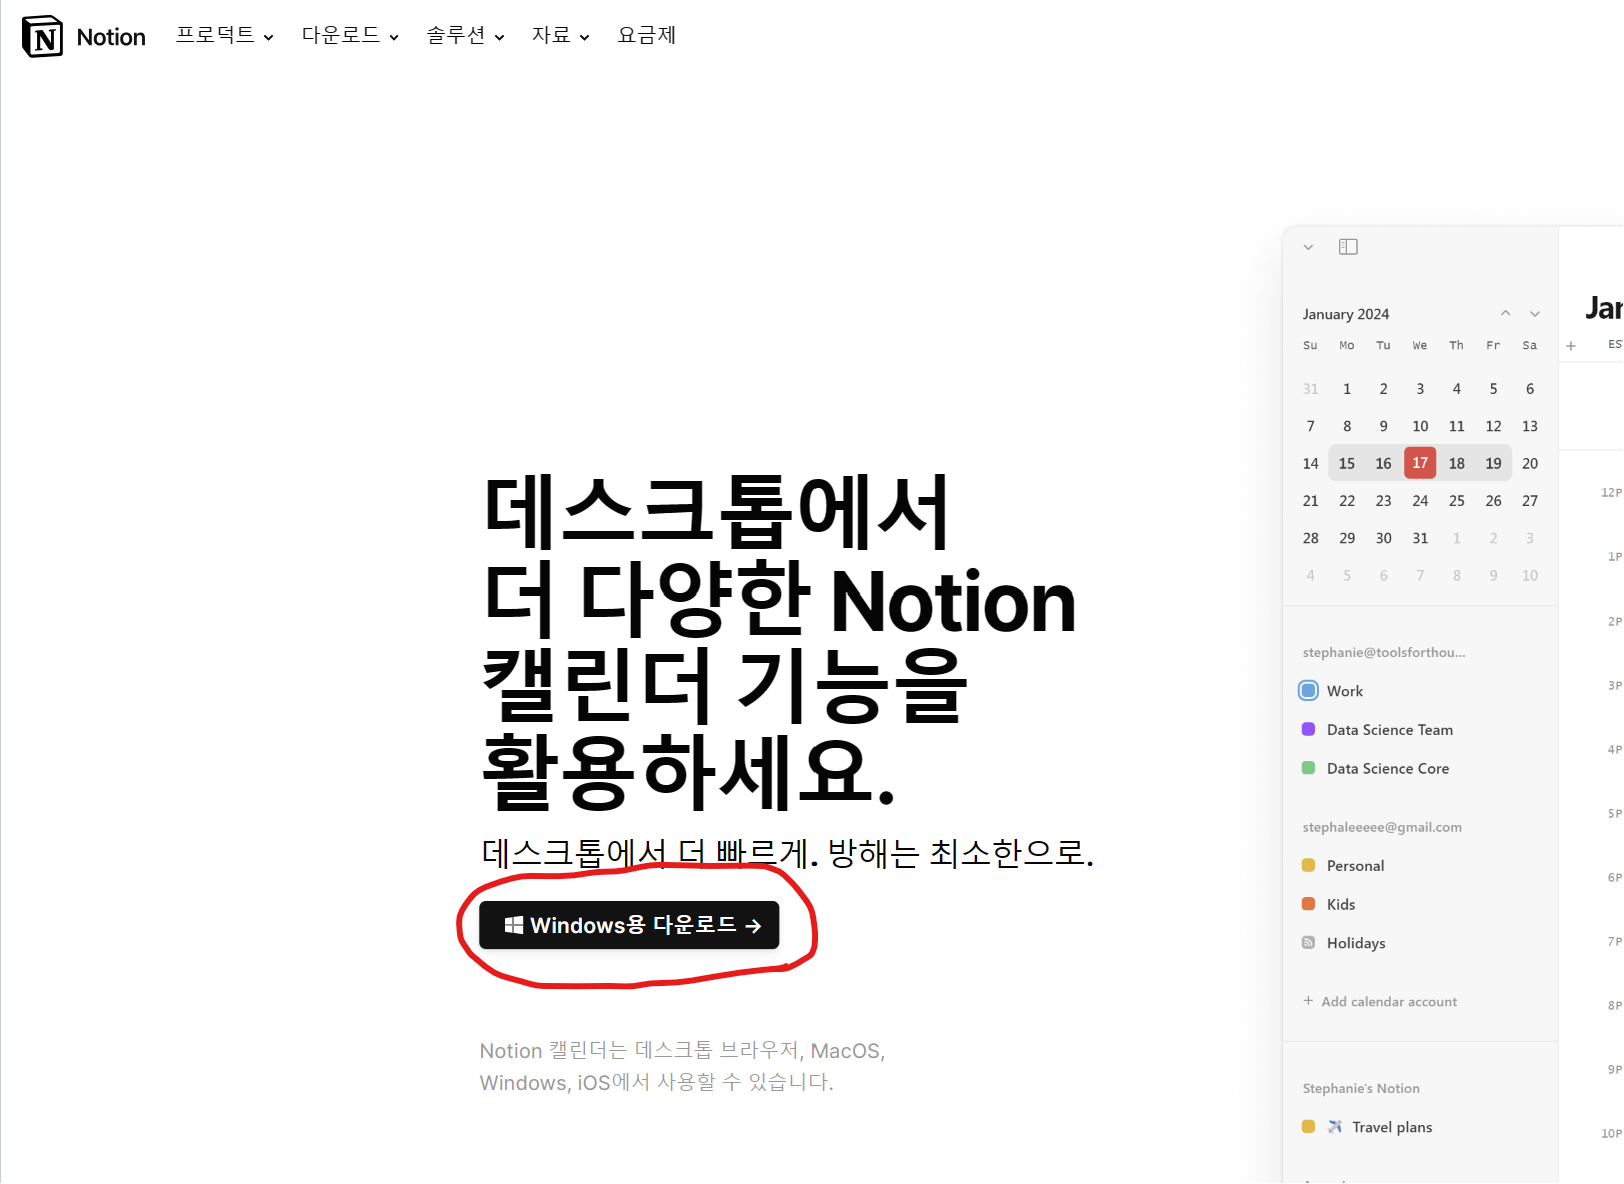The width and height of the screenshot is (1624, 1184).
Task: Click the stephanie@toolsforthou... account label
Action: coord(1384,653)
